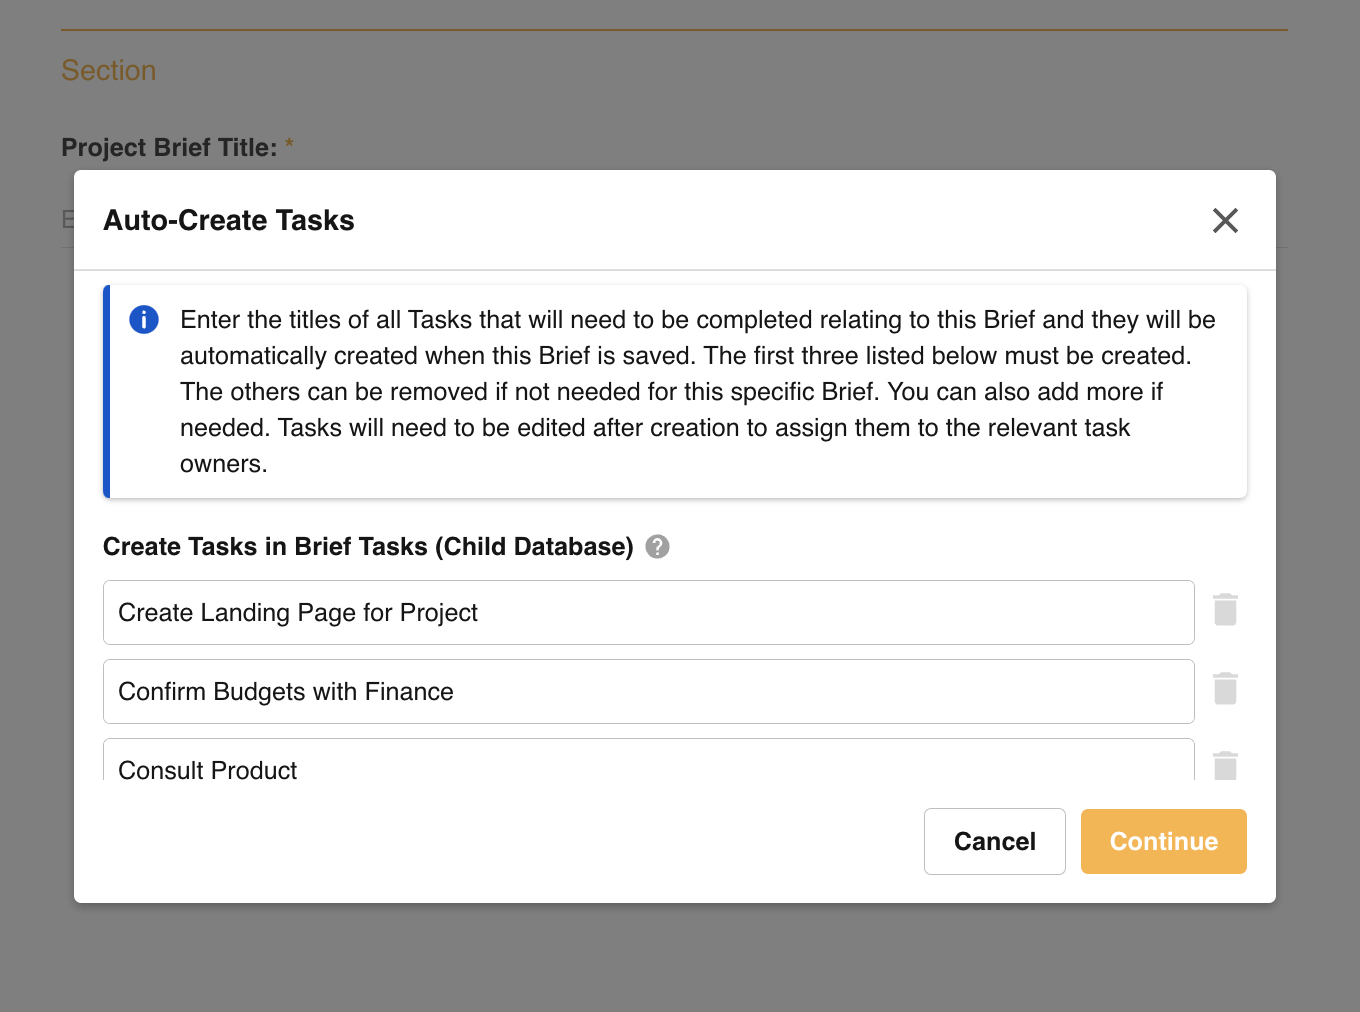The width and height of the screenshot is (1360, 1012).
Task: Close the Auto-Create Tasks dialog
Action: (1225, 220)
